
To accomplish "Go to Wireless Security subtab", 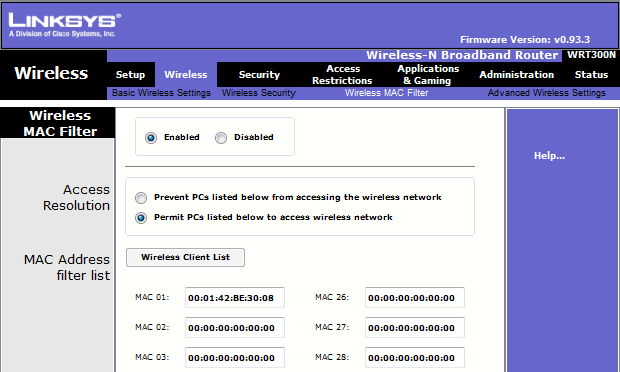I will (x=259, y=93).
